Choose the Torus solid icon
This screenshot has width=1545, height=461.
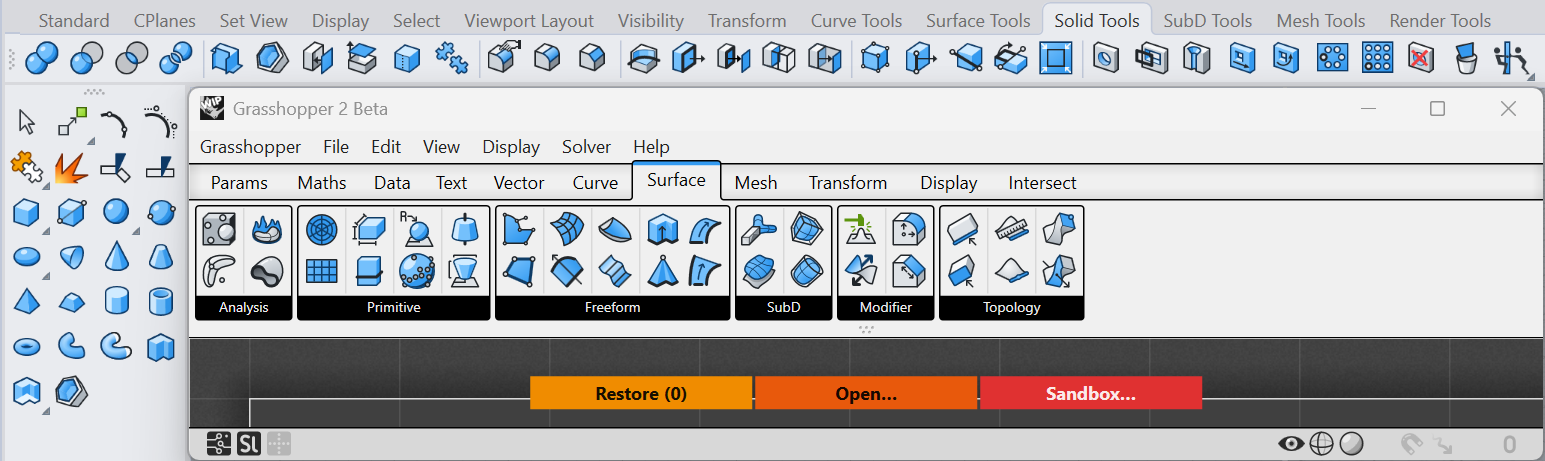[x=26, y=347]
